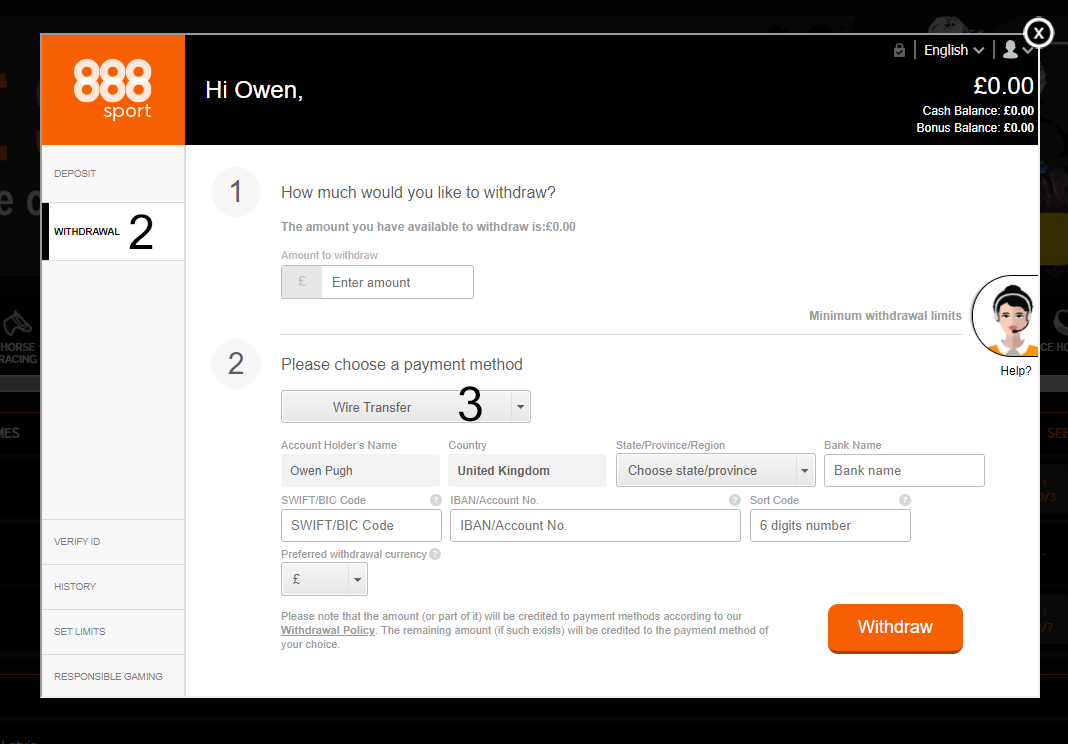Show help for Sort Code field
The height and width of the screenshot is (744, 1068).
905,500
